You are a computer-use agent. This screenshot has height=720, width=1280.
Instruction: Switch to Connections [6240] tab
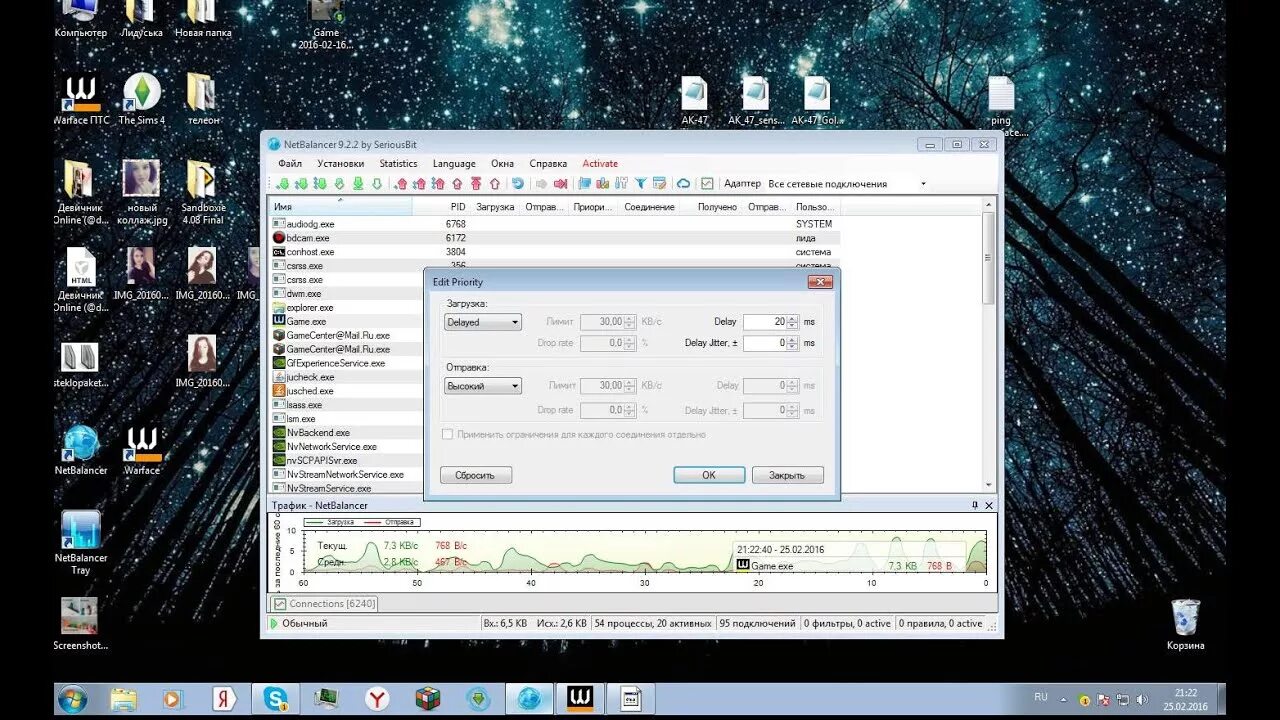[324, 604]
